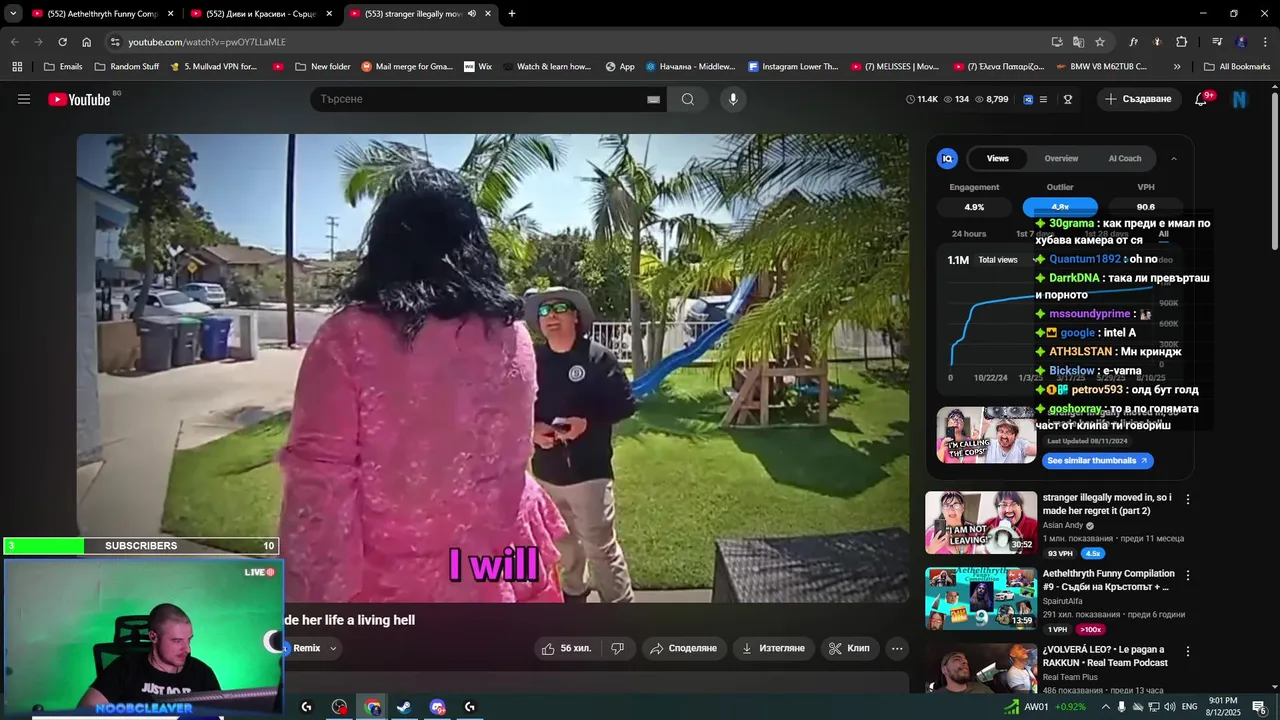Open the Emails bookmark folder

pyautogui.click(x=63, y=67)
